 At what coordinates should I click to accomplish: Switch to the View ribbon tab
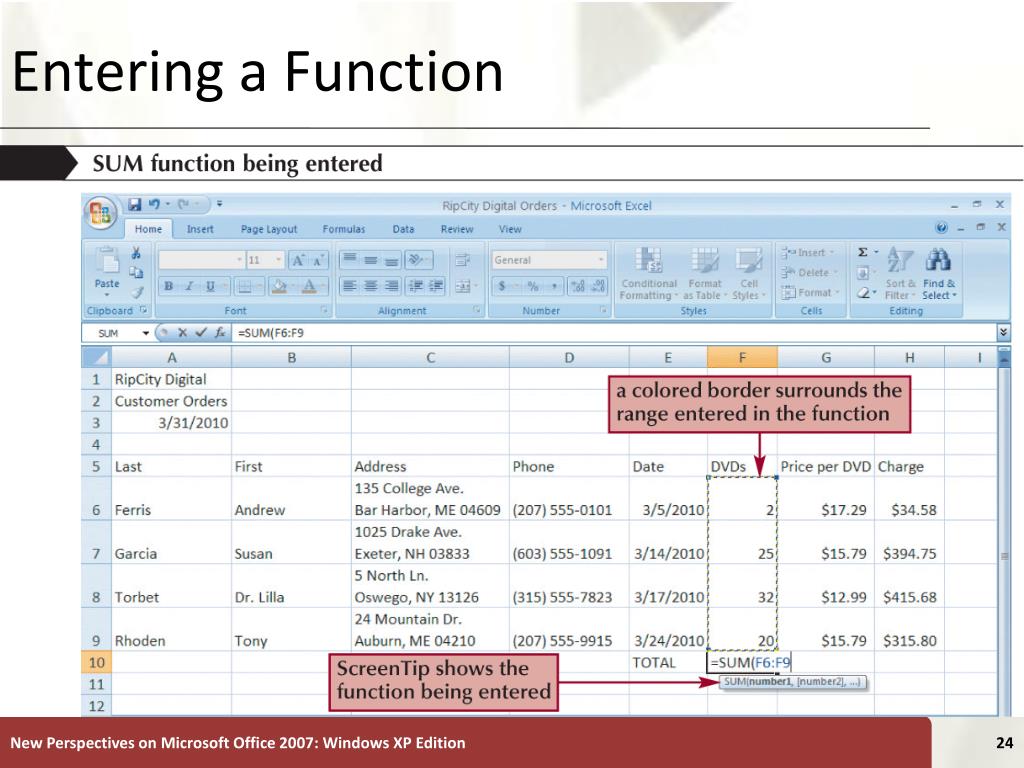click(510, 229)
